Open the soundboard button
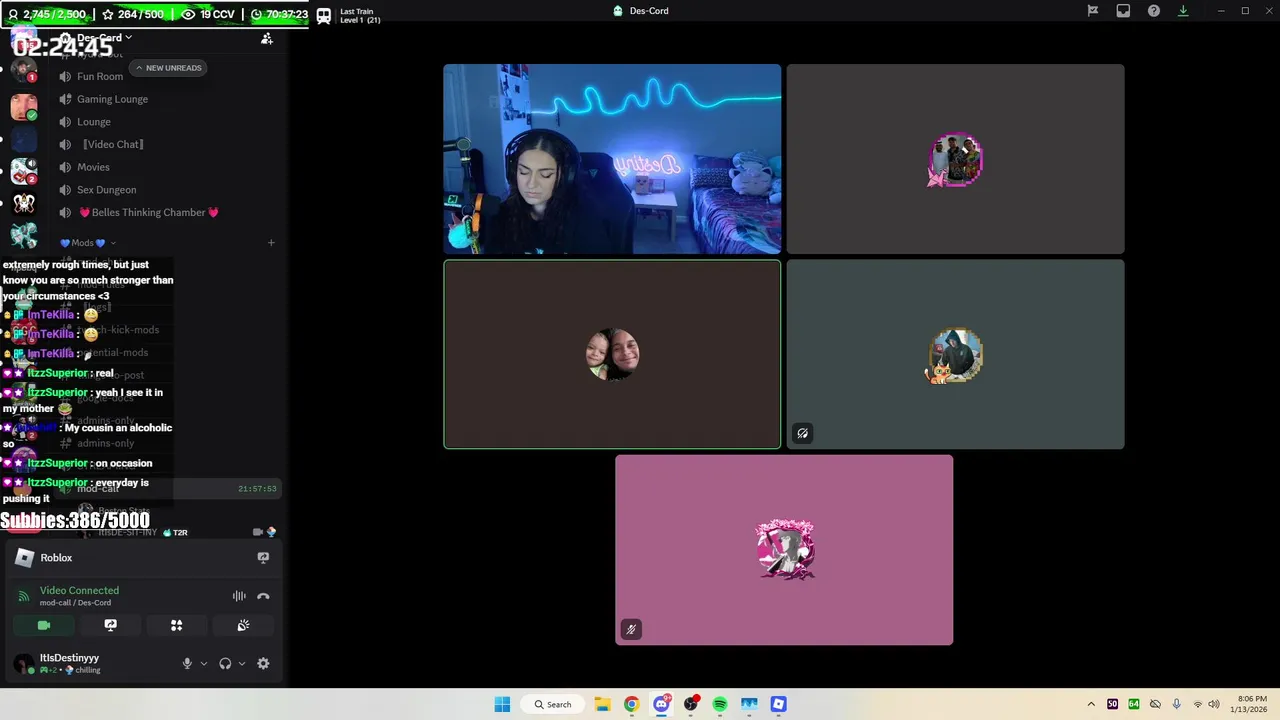Viewport: 1280px width, 720px height. (x=243, y=625)
